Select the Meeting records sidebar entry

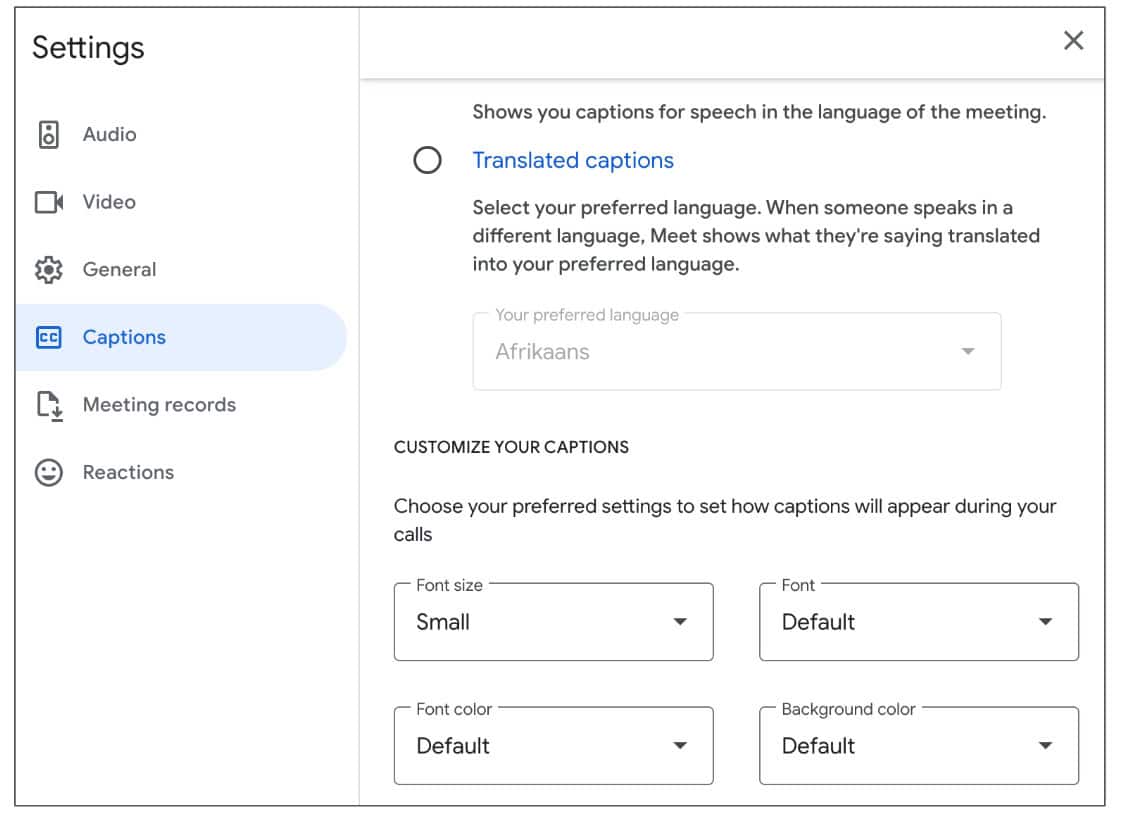coord(158,404)
